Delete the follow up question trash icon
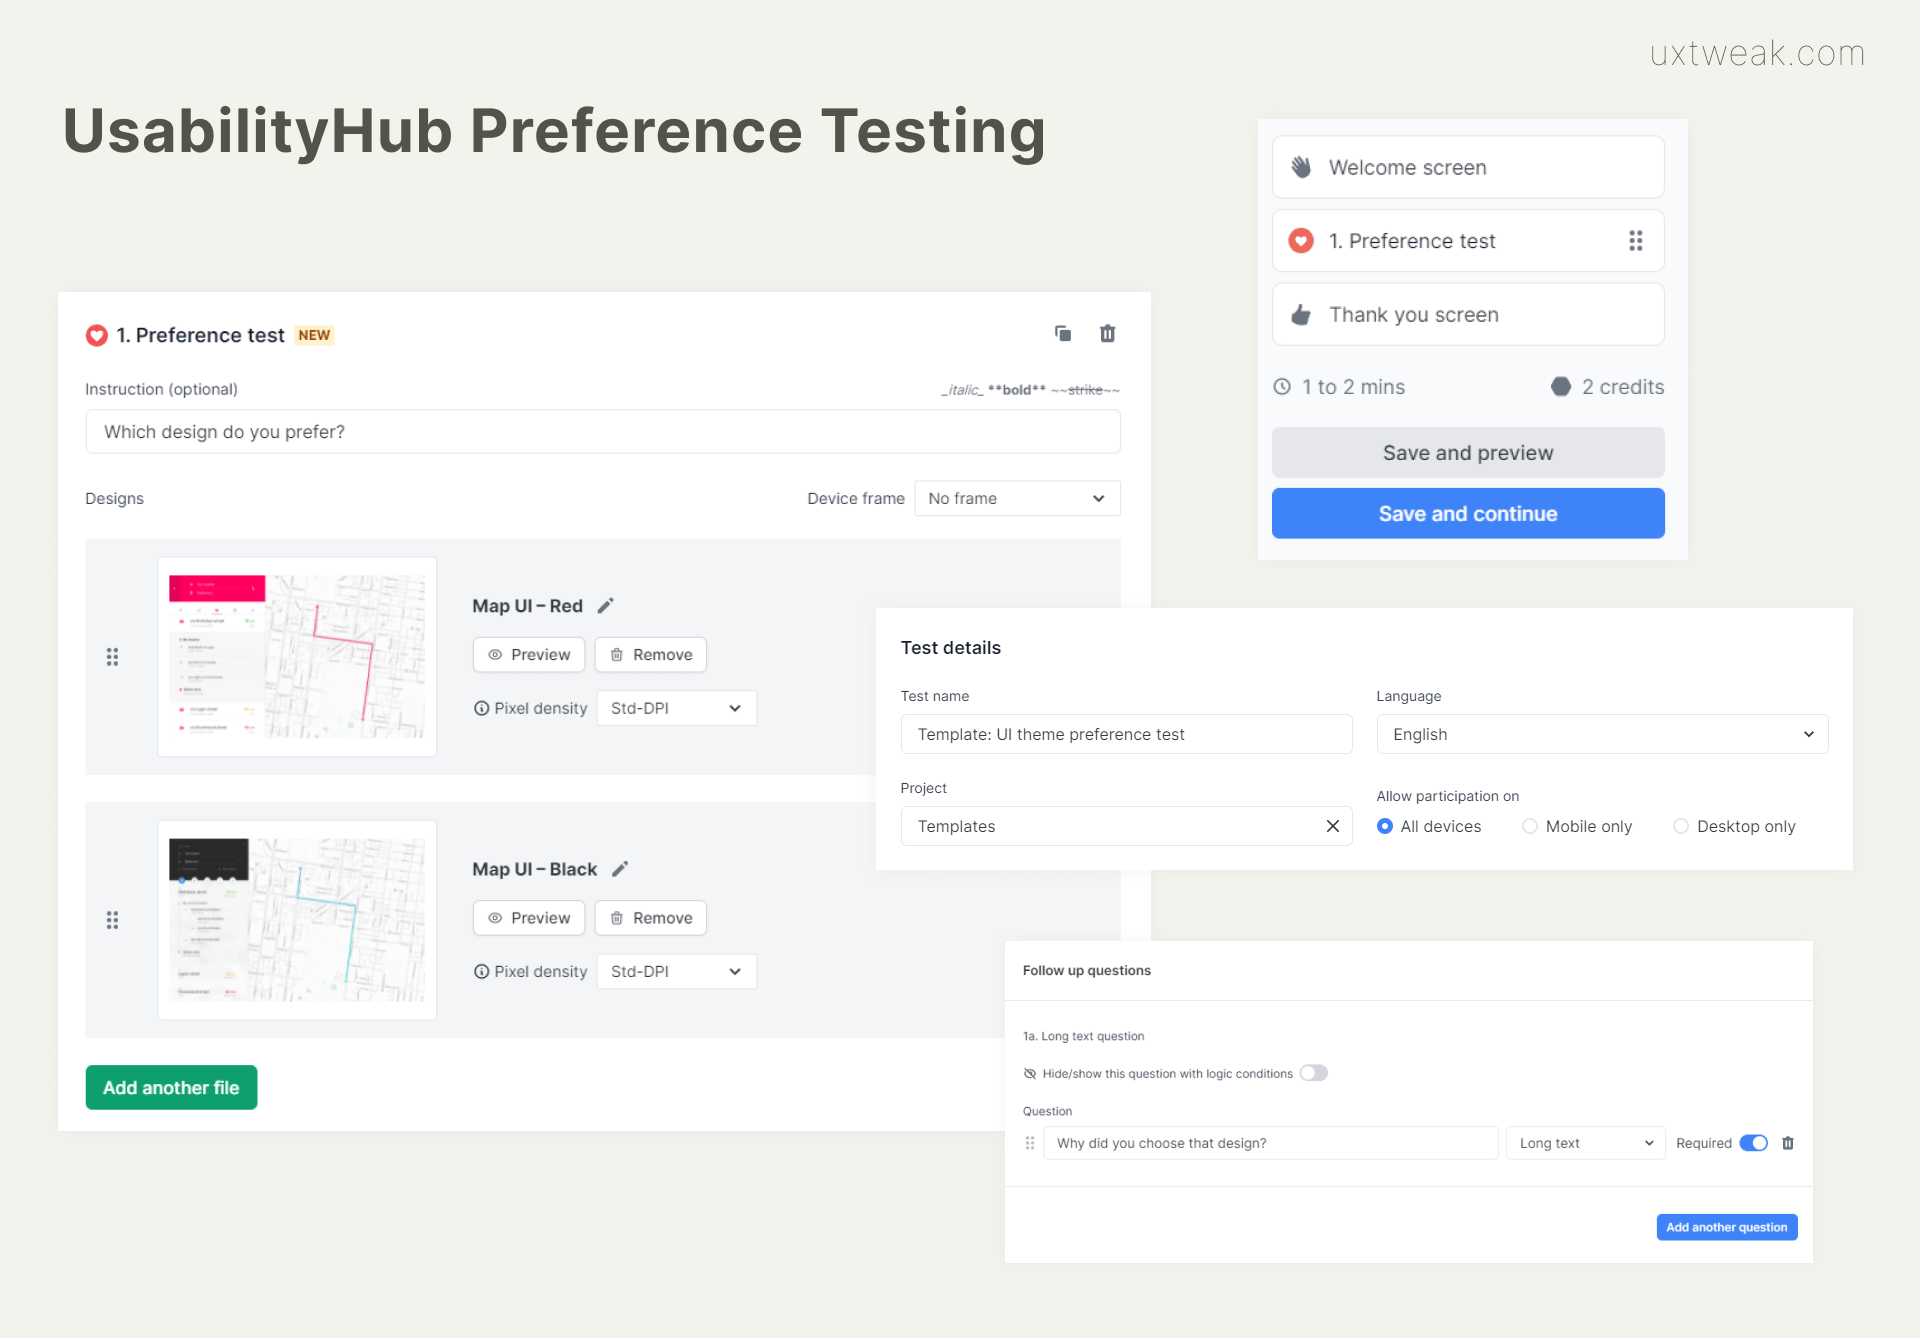 pyautogui.click(x=1788, y=1143)
